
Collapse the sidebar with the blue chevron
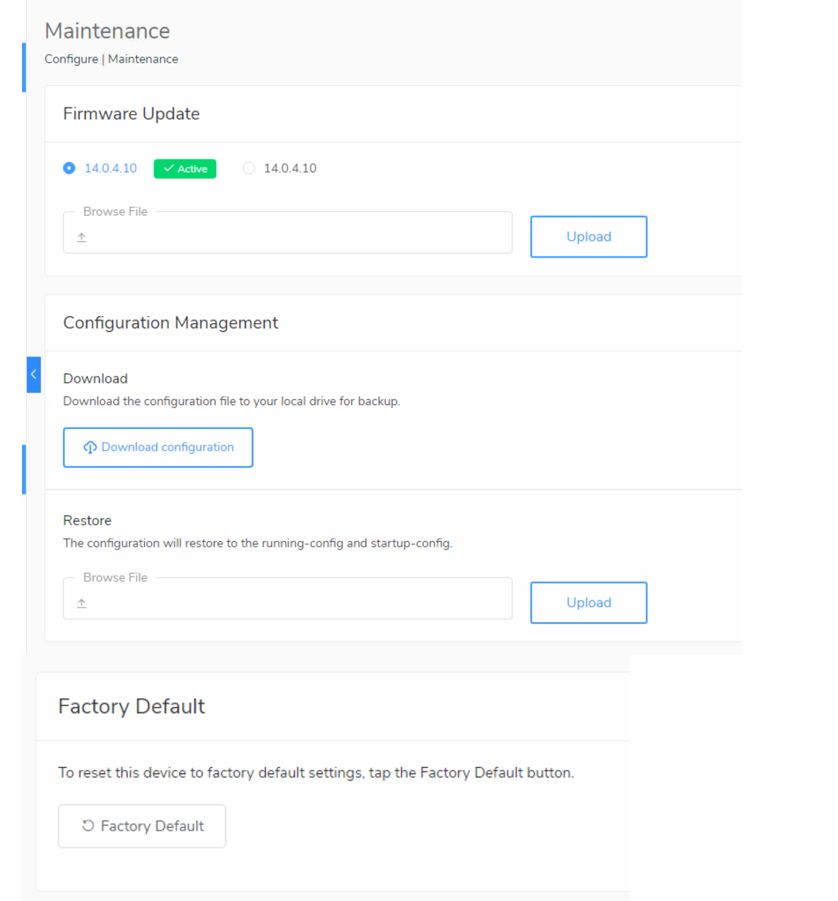[x=33, y=375]
